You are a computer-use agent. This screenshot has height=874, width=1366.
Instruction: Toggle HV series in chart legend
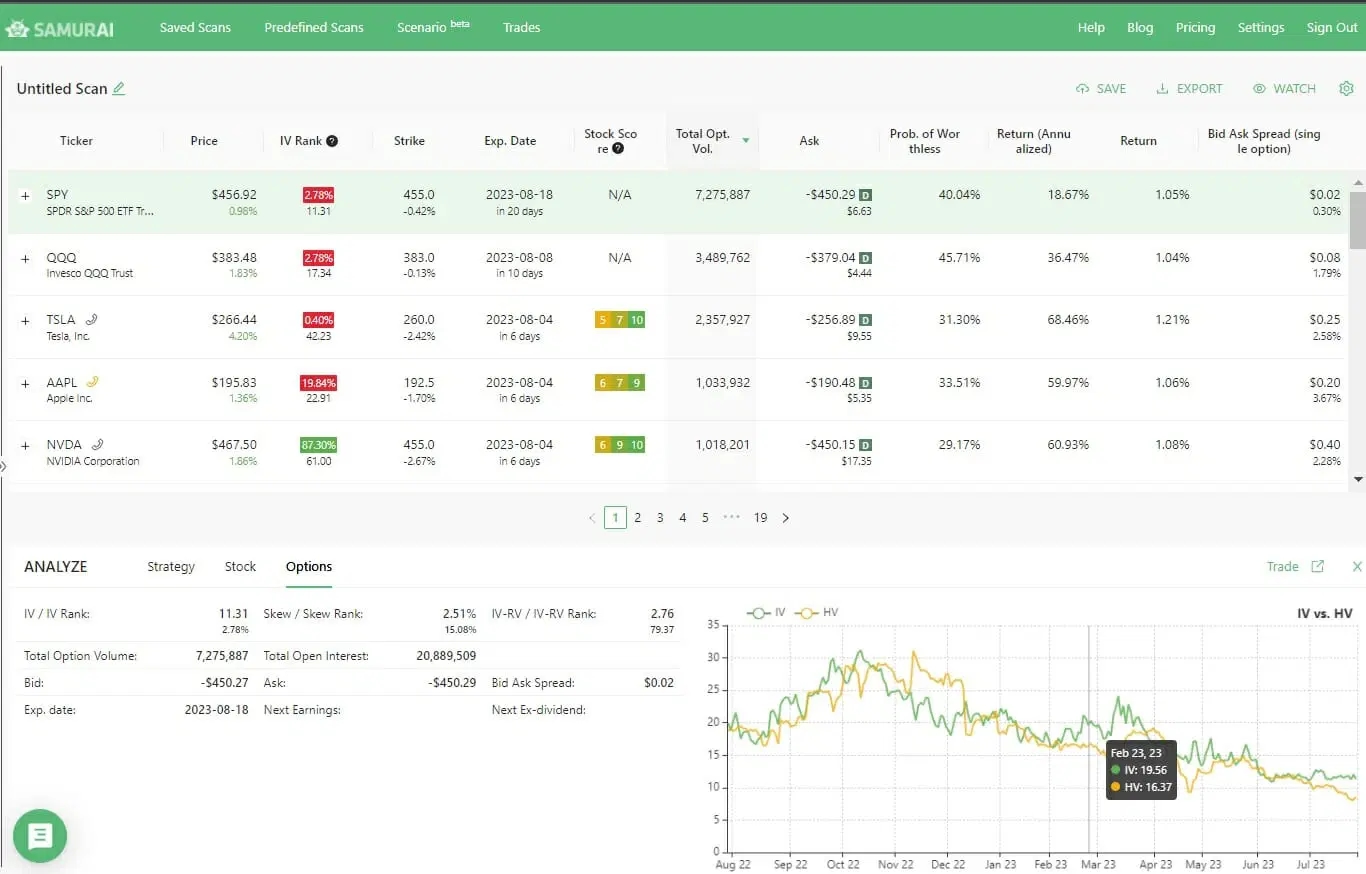[x=816, y=612]
